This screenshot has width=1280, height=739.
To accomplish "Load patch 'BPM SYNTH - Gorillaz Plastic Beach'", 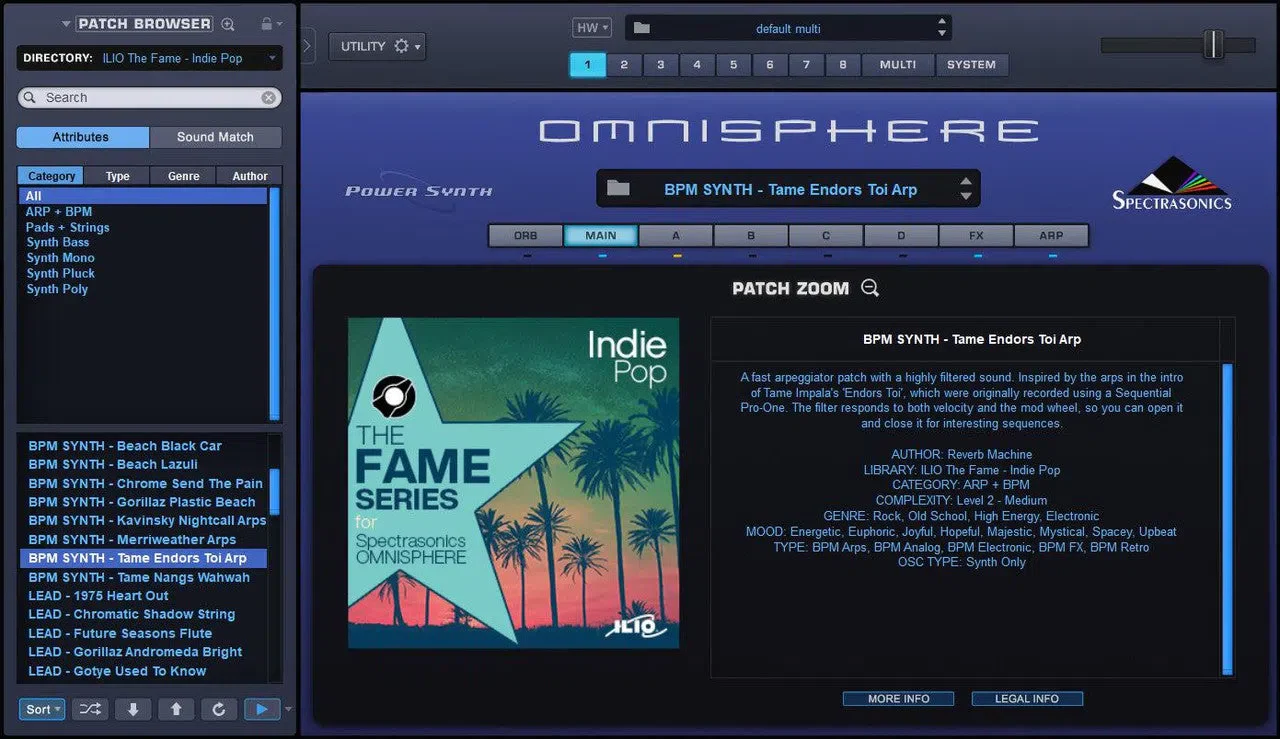I will click(142, 502).
